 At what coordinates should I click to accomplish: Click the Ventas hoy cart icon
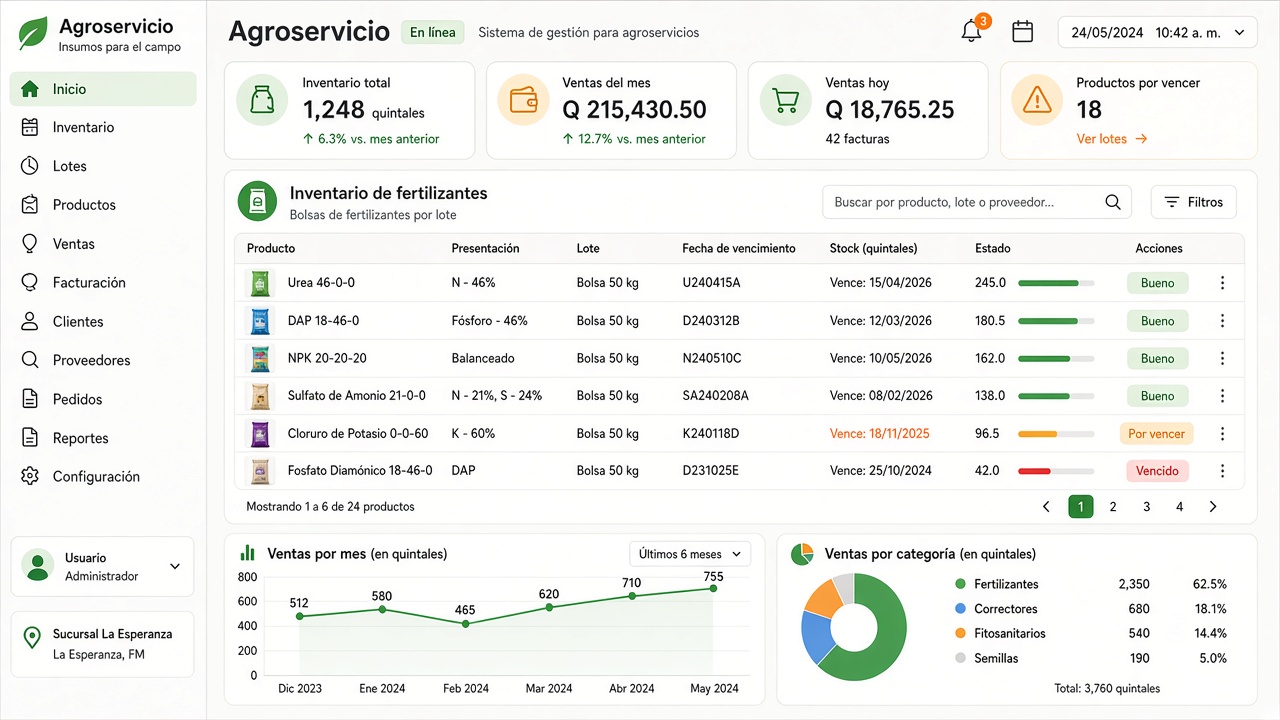click(x=785, y=100)
